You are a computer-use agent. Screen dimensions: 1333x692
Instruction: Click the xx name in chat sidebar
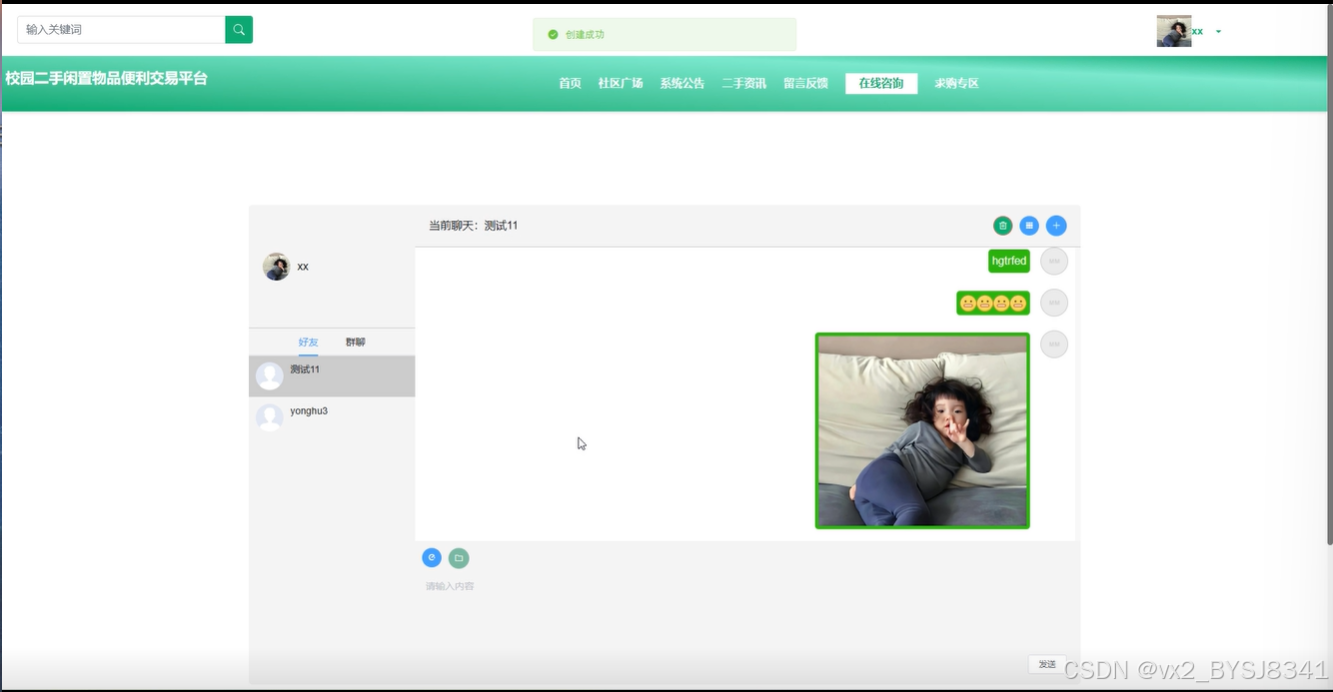[x=303, y=267]
